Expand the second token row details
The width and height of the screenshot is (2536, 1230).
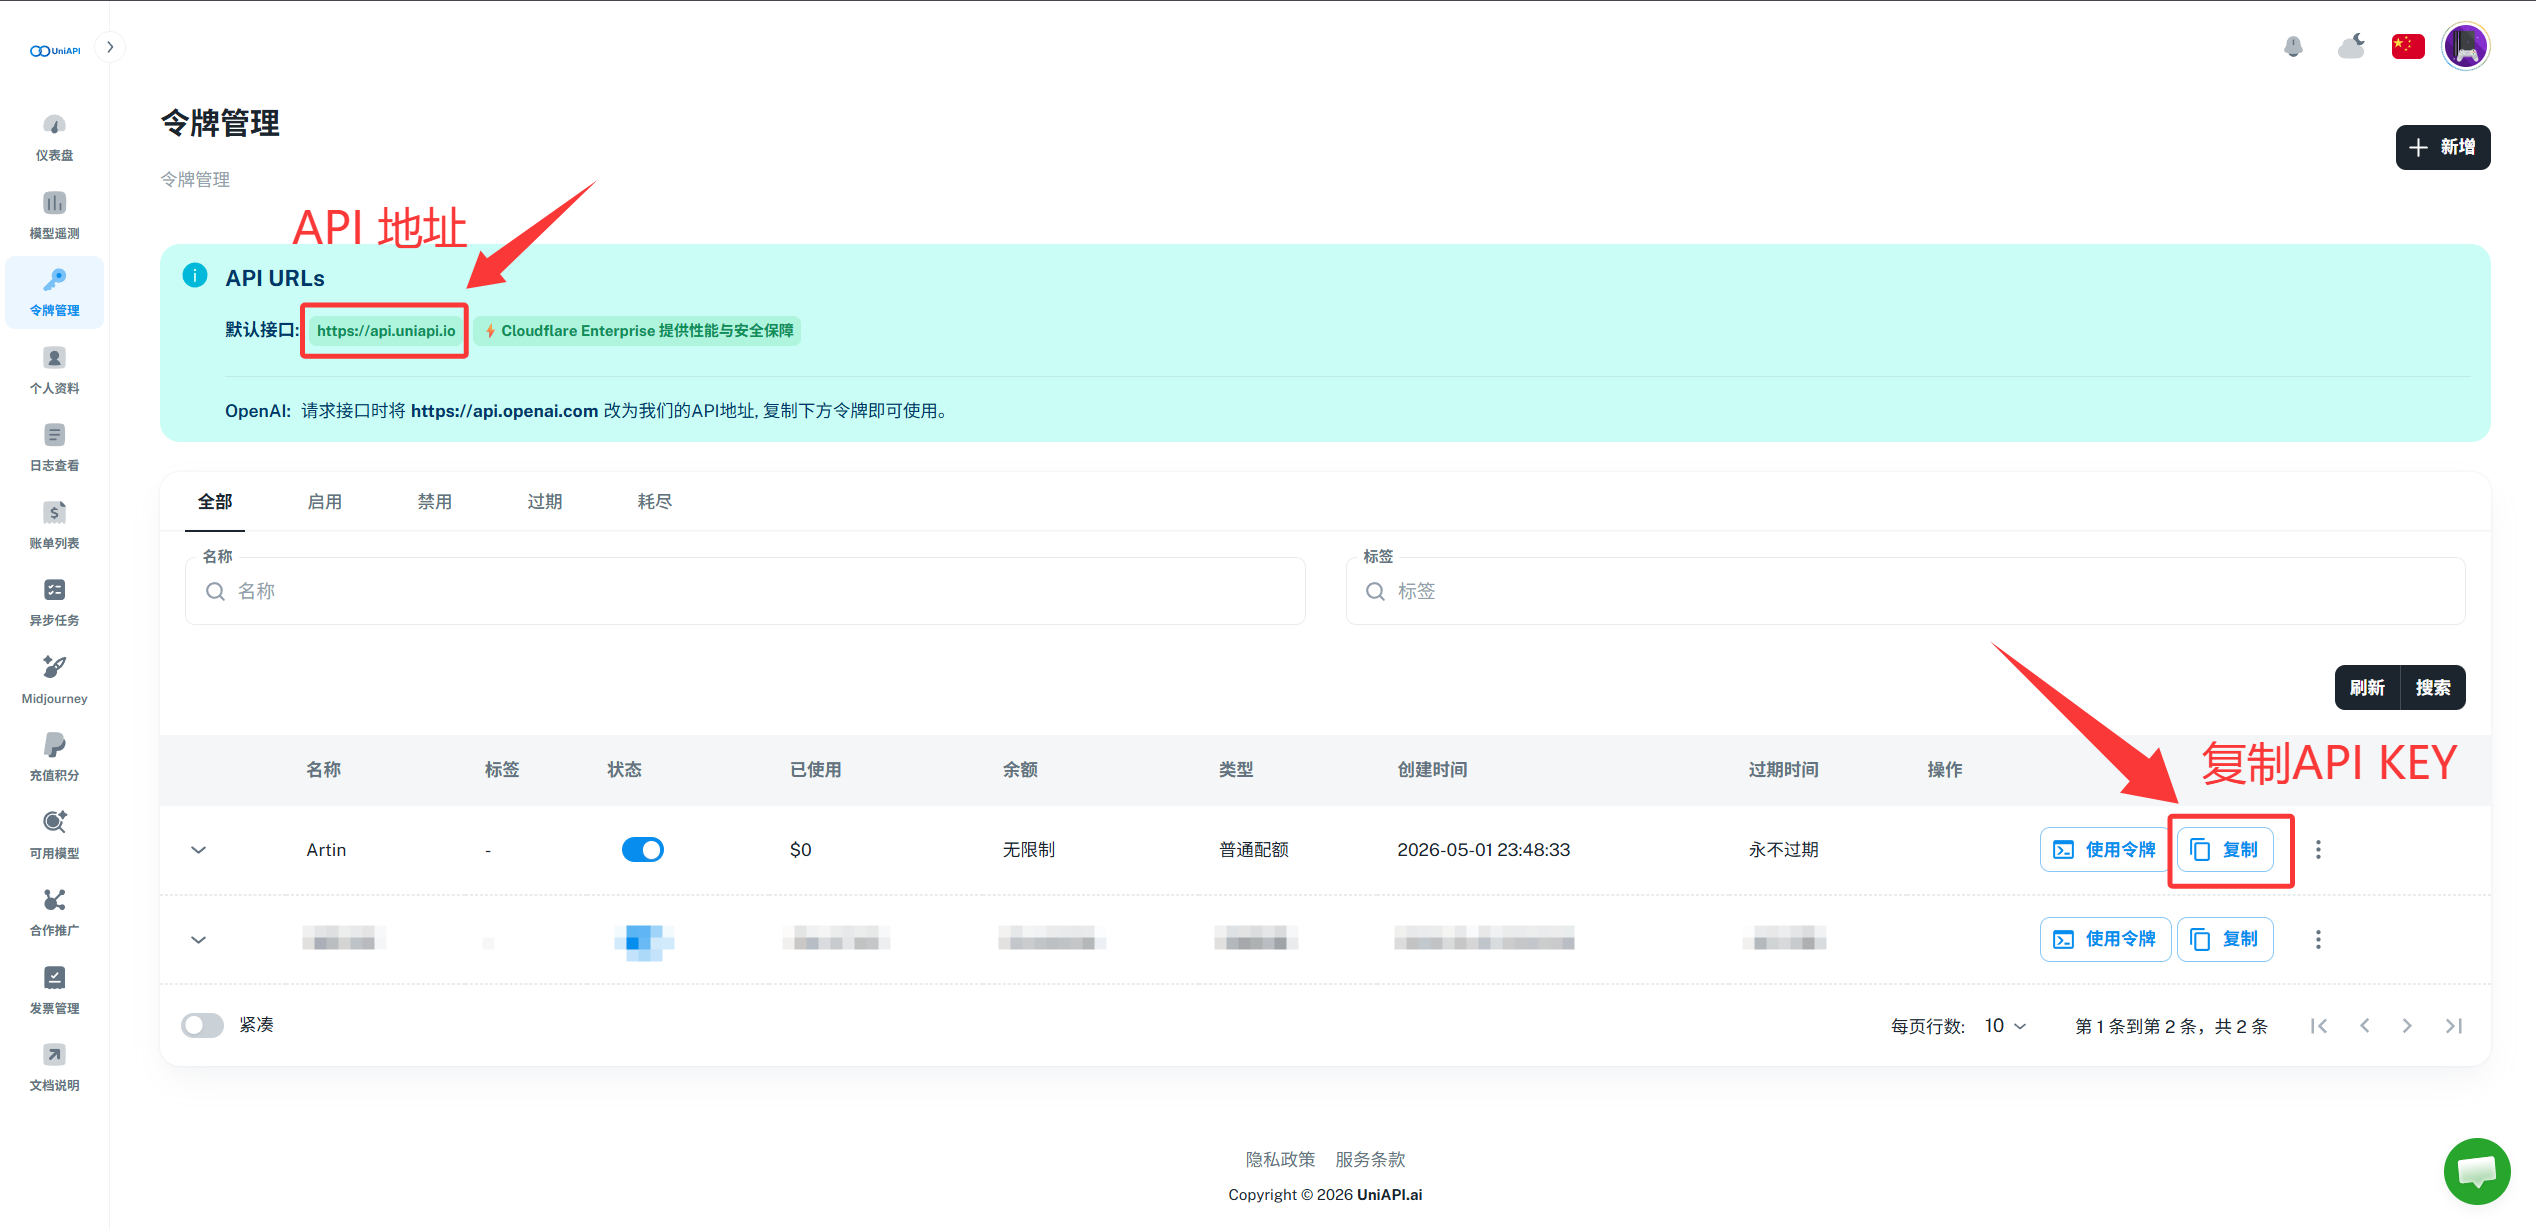point(198,940)
